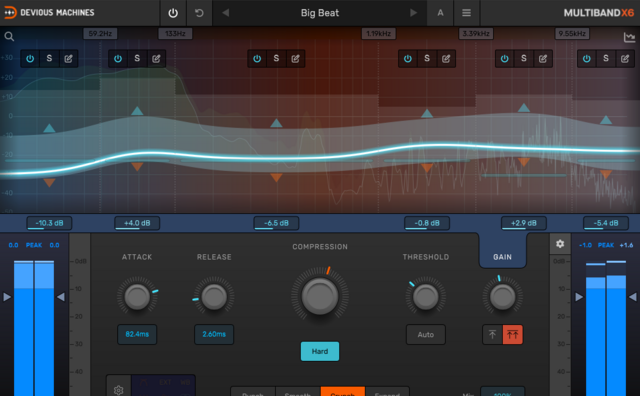Open edit for the -6.5 dB band

296,58
